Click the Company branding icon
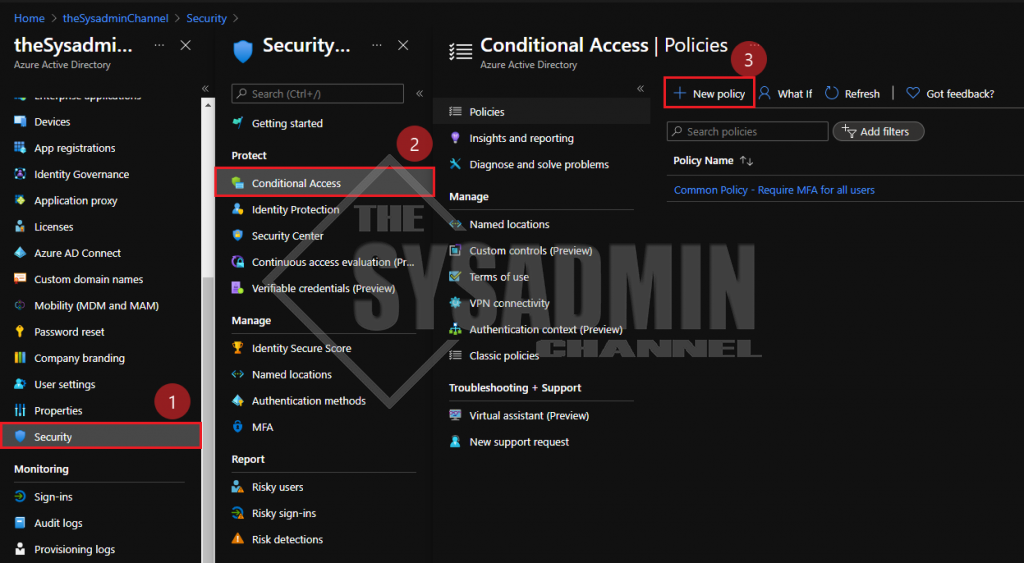1024x563 pixels. 20,358
